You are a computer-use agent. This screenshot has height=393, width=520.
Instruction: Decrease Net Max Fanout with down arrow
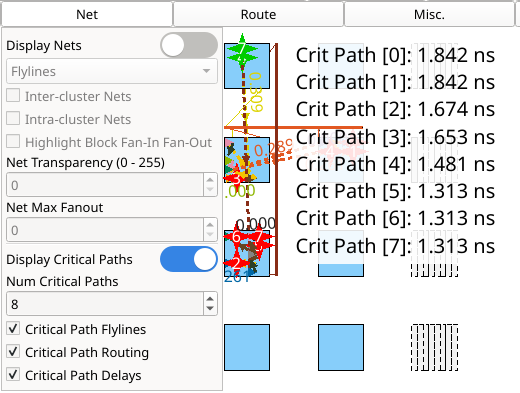pos(210,235)
